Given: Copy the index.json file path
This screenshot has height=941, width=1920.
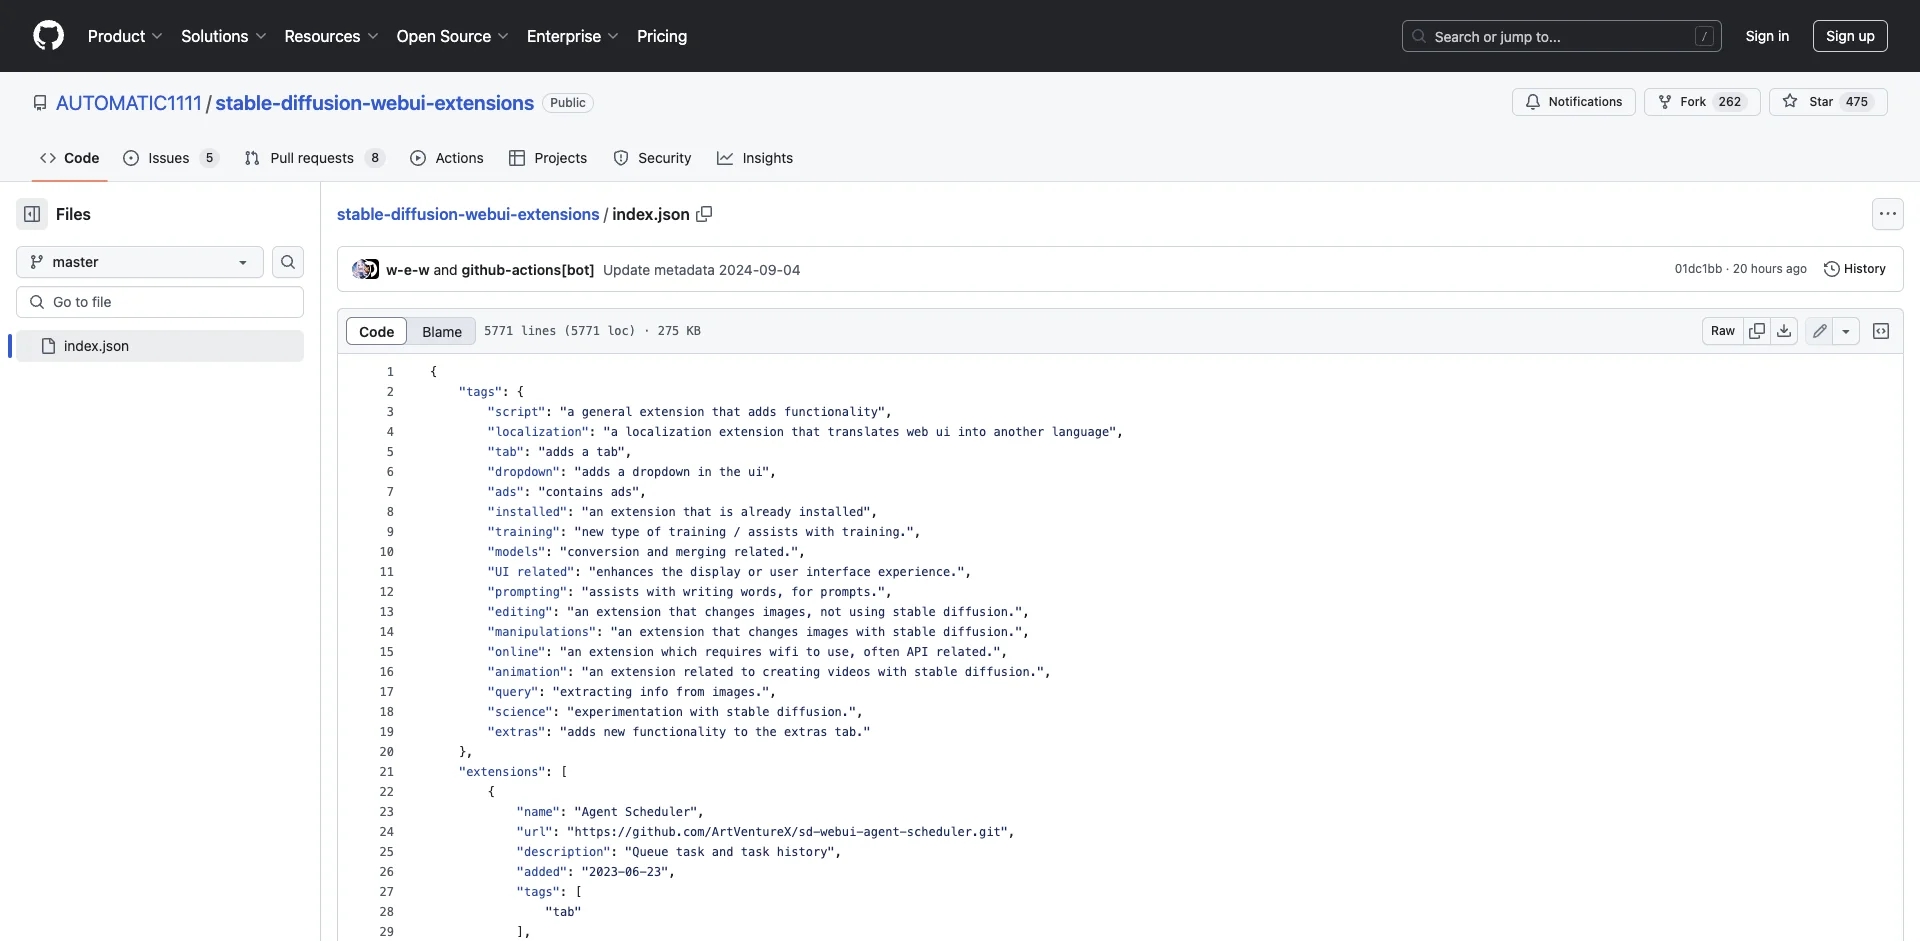Looking at the screenshot, I should pos(704,214).
